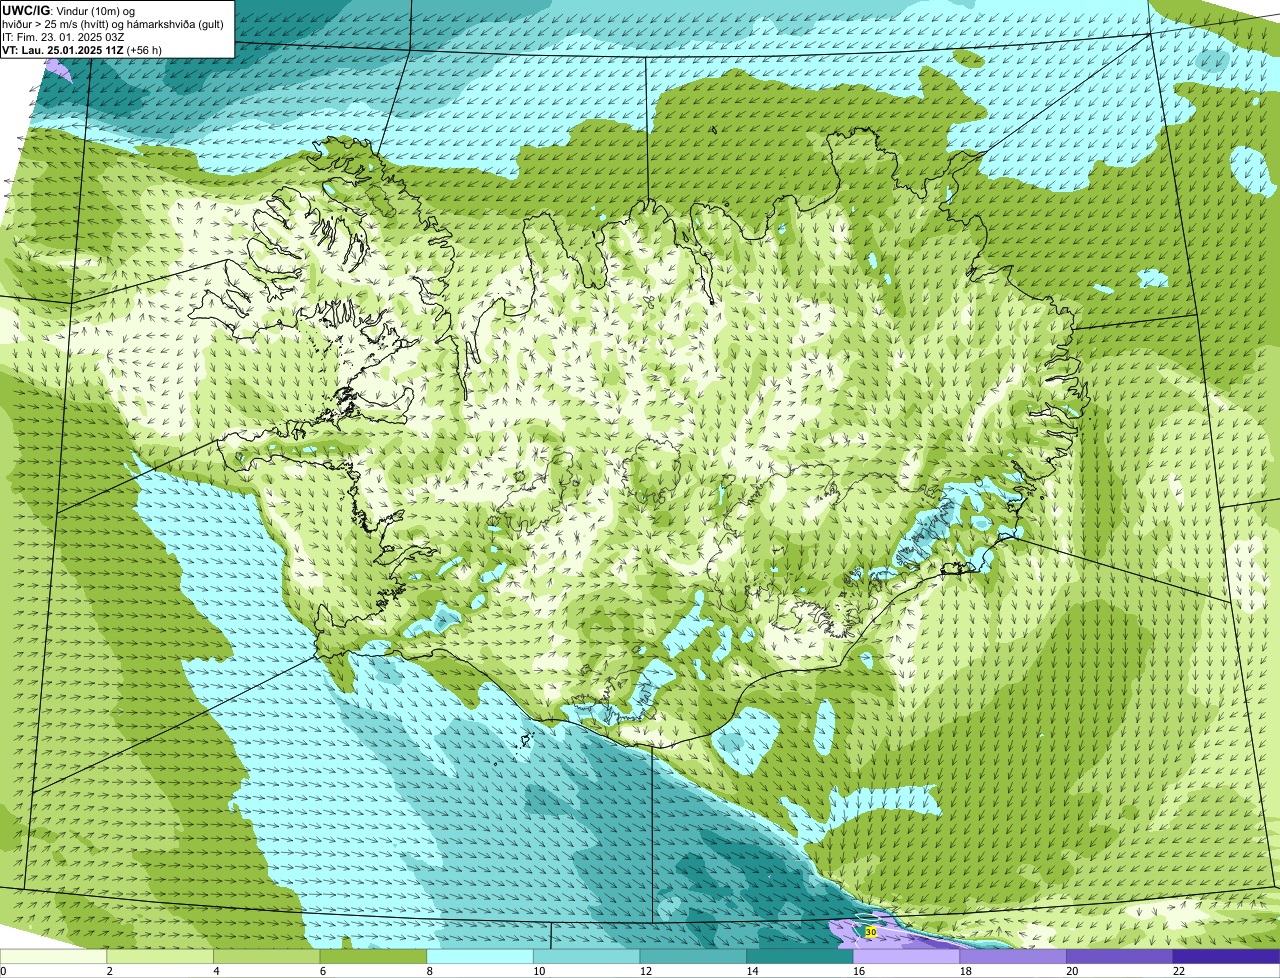This screenshot has width=1280, height=978.
Task: Click the 6–8 m/s olive green legend swatch
Action: (373, 956)
